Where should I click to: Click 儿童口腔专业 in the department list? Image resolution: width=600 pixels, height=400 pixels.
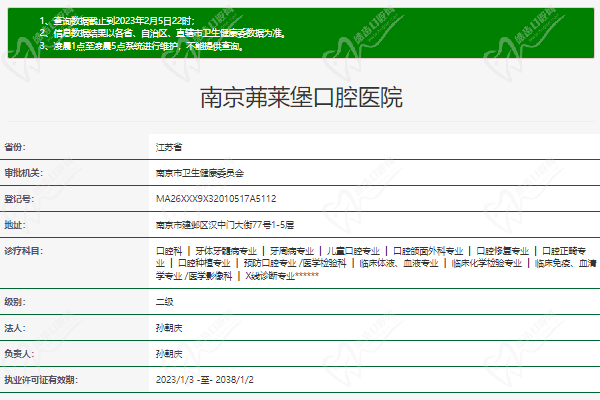click(x=353, y=251)
